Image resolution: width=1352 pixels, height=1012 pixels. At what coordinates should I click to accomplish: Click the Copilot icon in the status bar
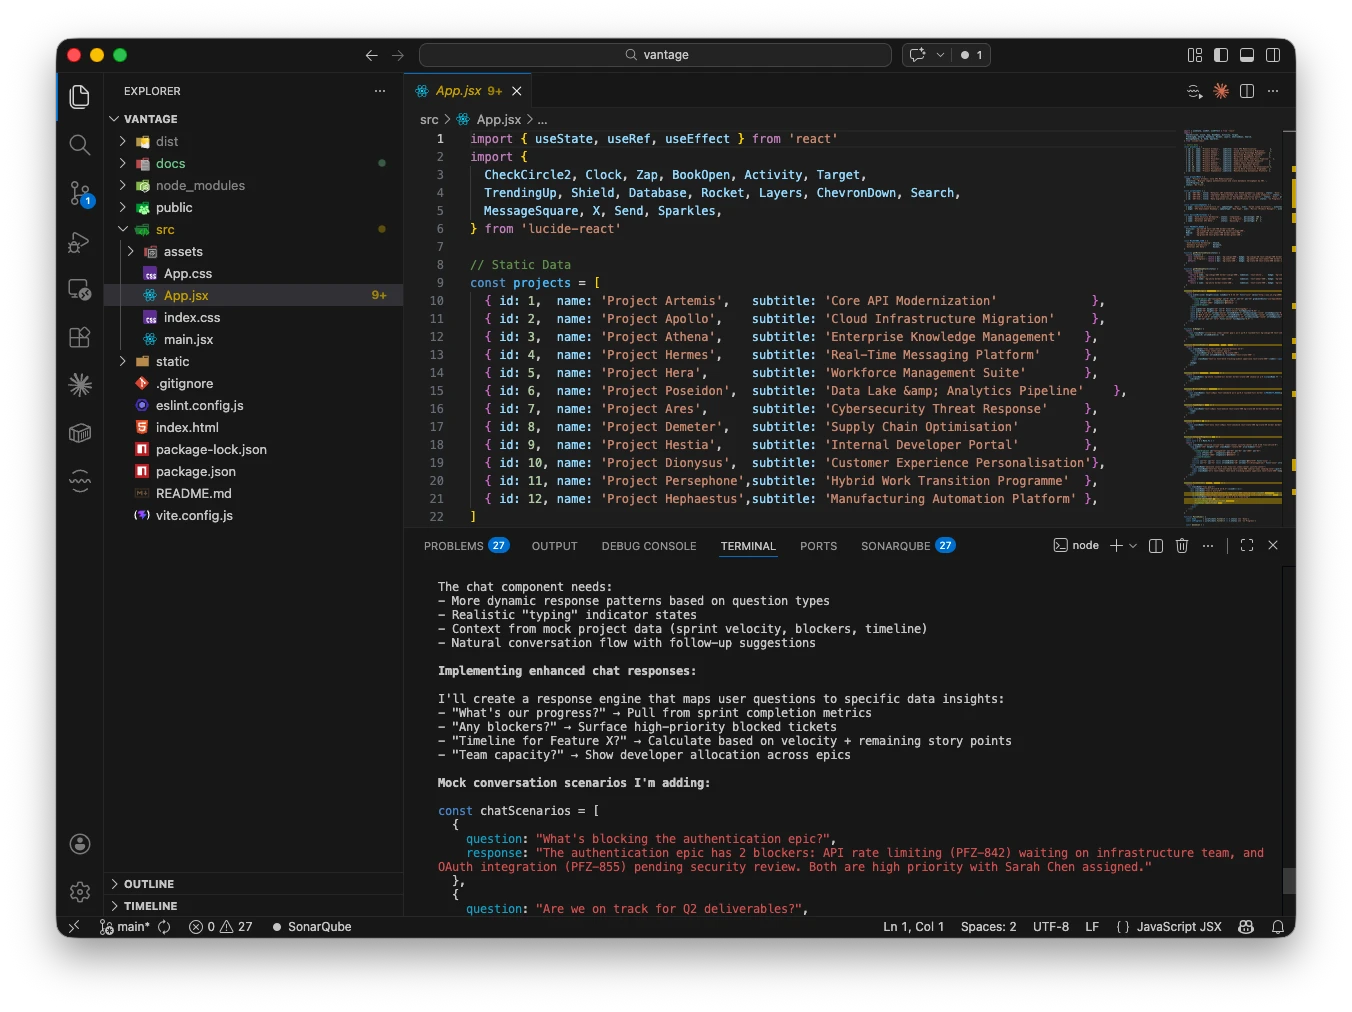(x=1246, y=927)
